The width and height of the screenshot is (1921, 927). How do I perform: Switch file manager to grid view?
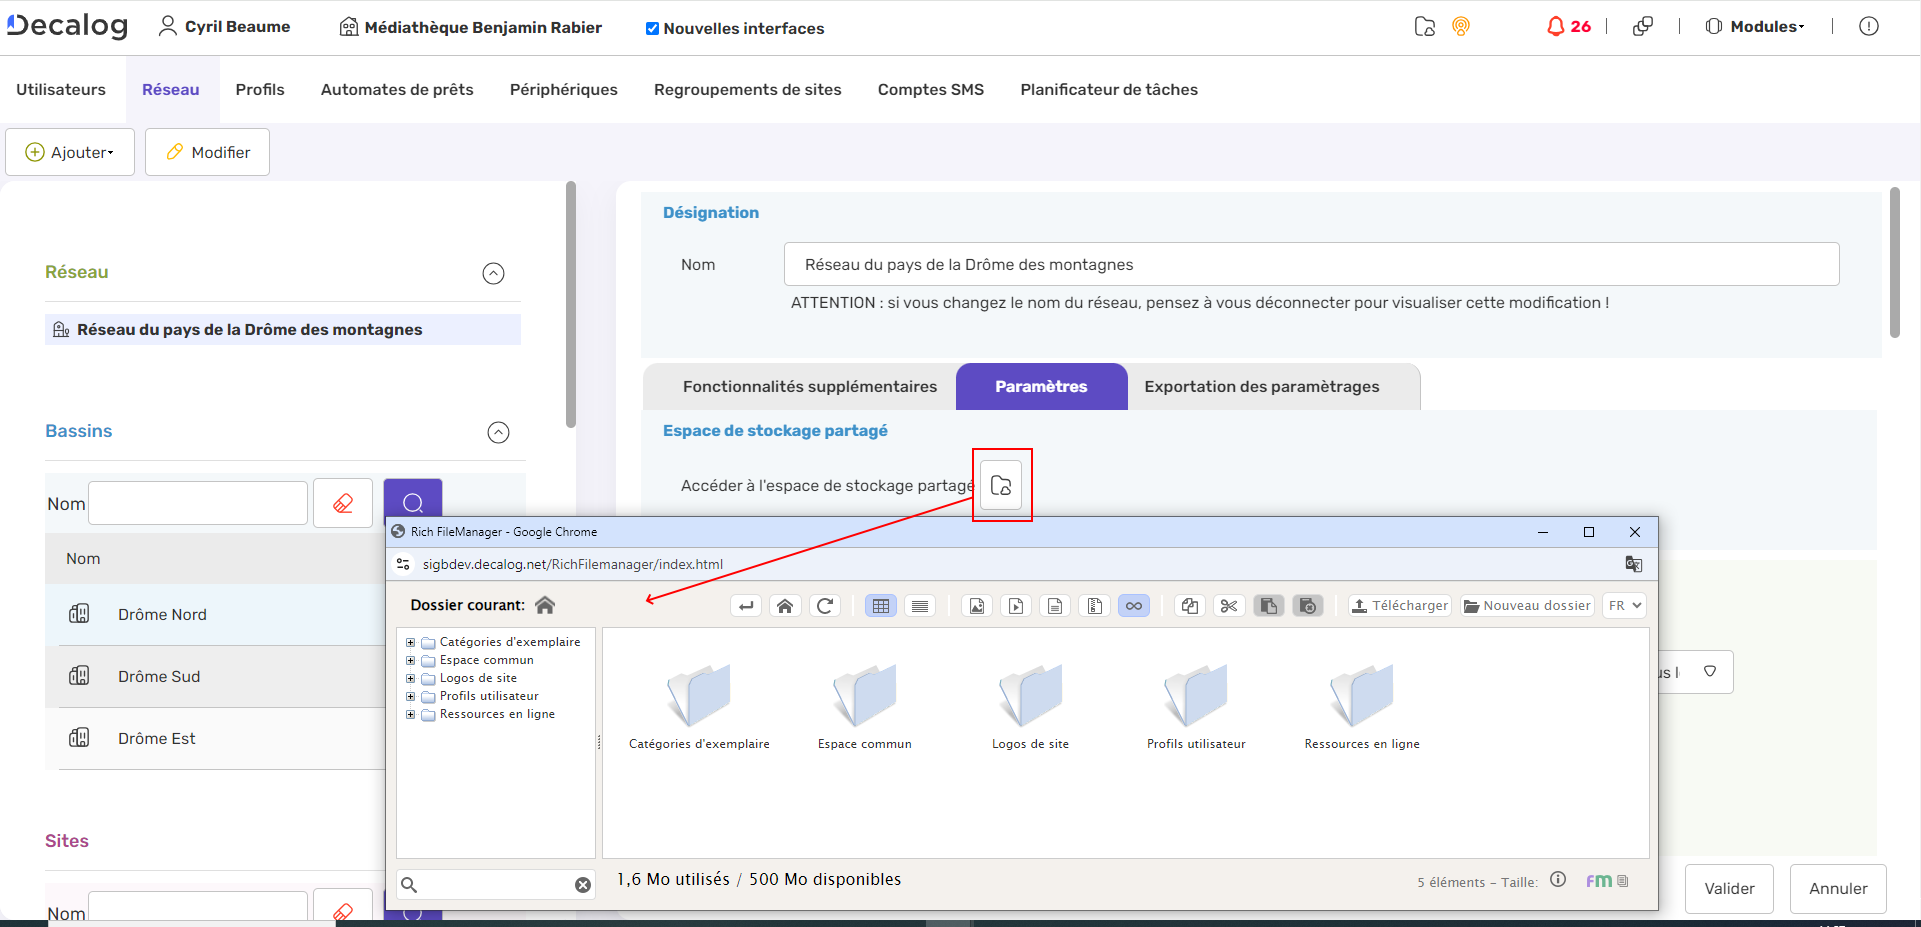coord(881,606)
